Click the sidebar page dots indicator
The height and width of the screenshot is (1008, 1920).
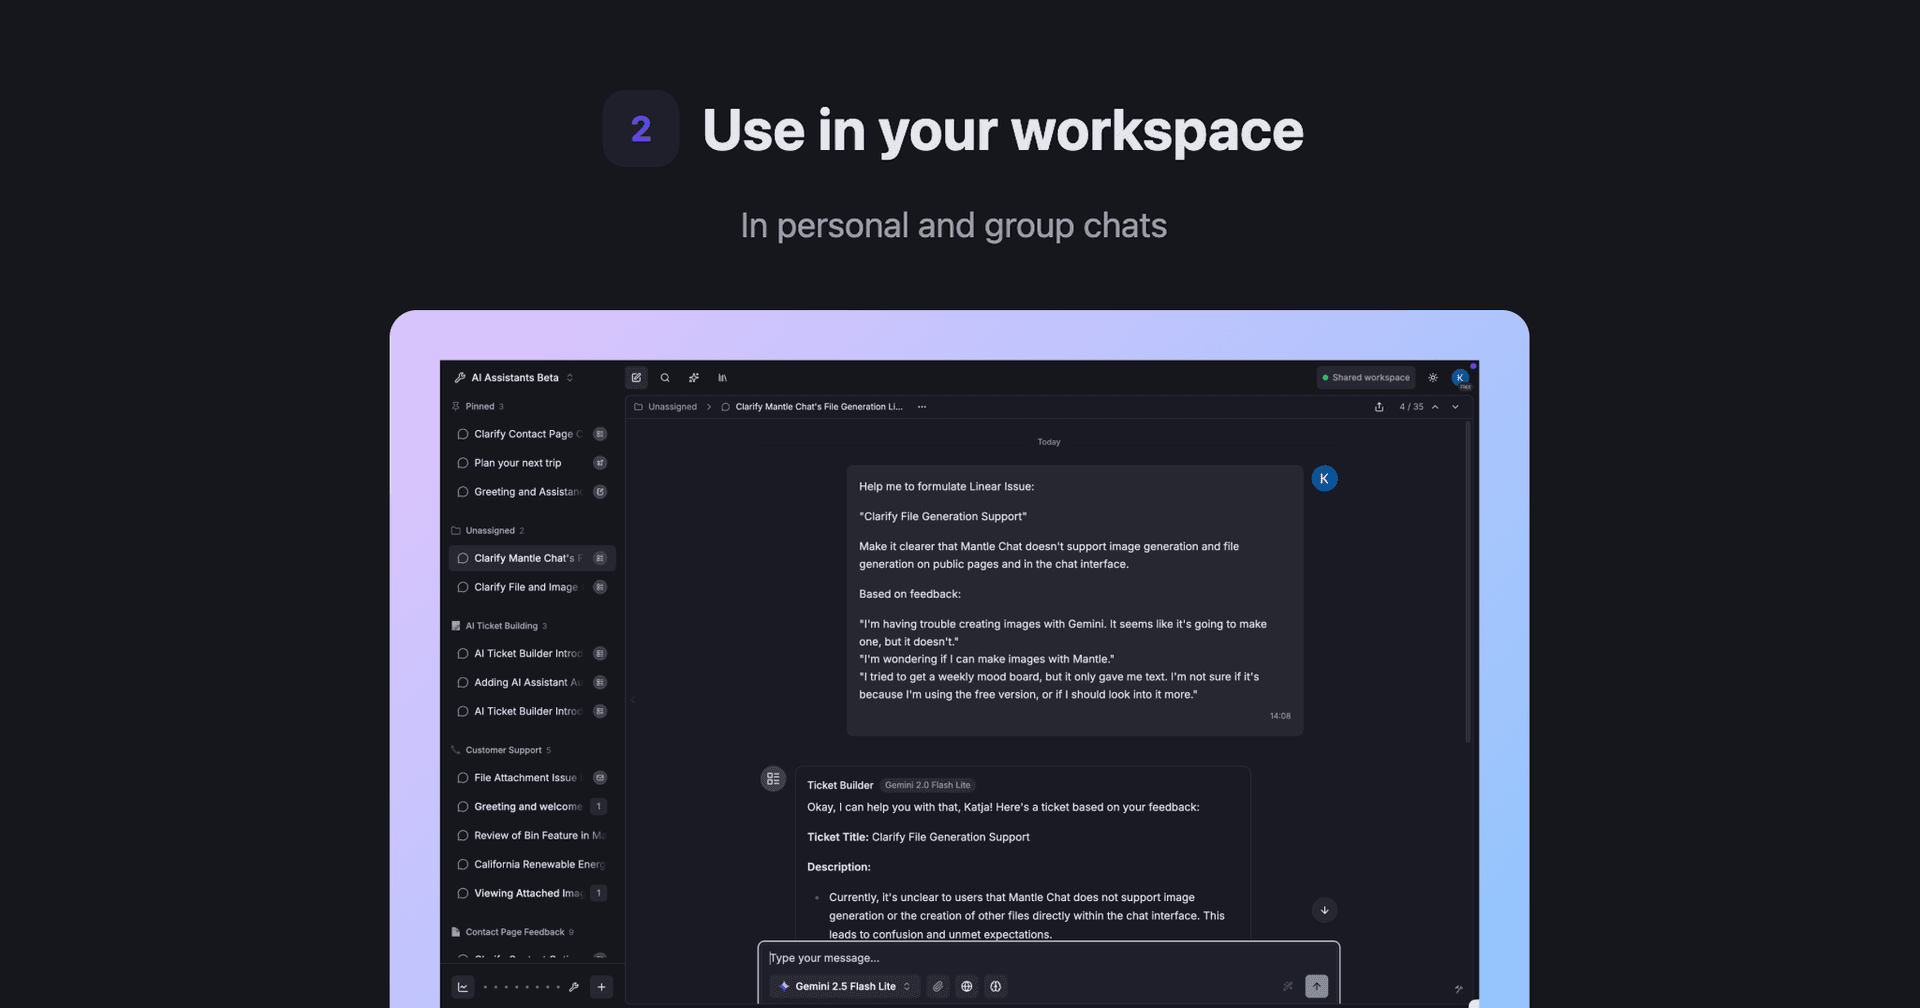click(521, 987)
